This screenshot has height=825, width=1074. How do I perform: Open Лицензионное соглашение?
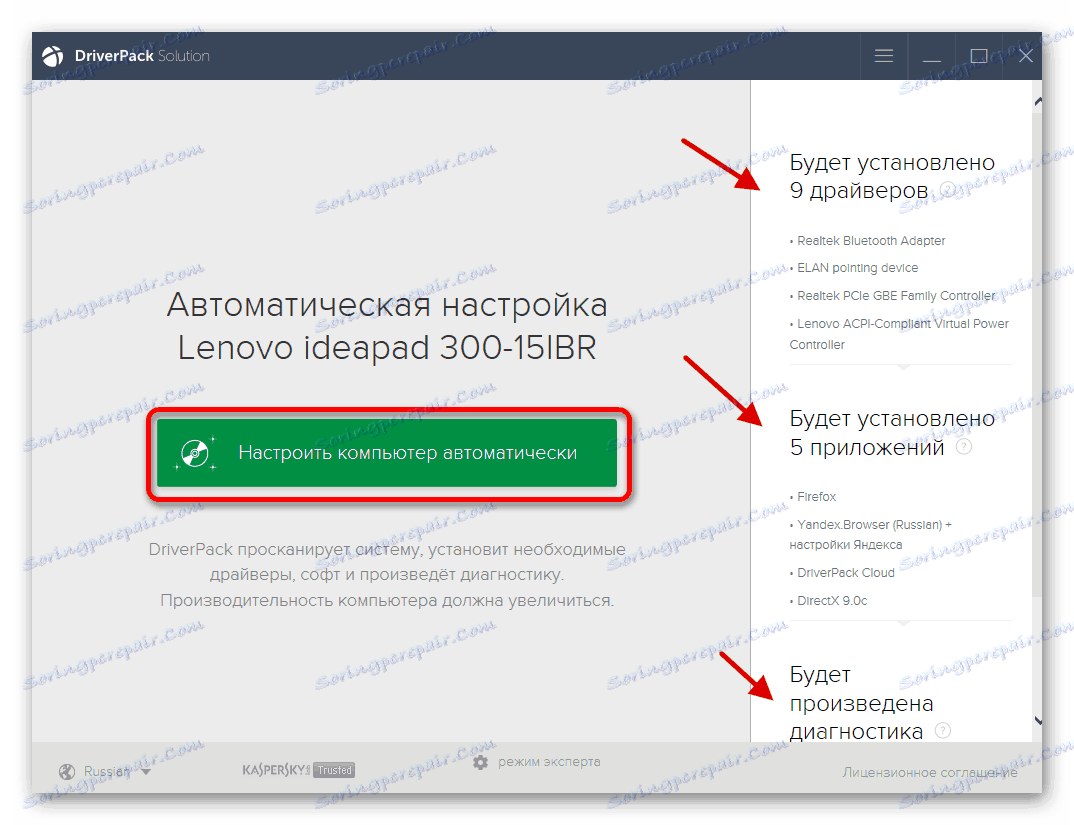[929, 772]
